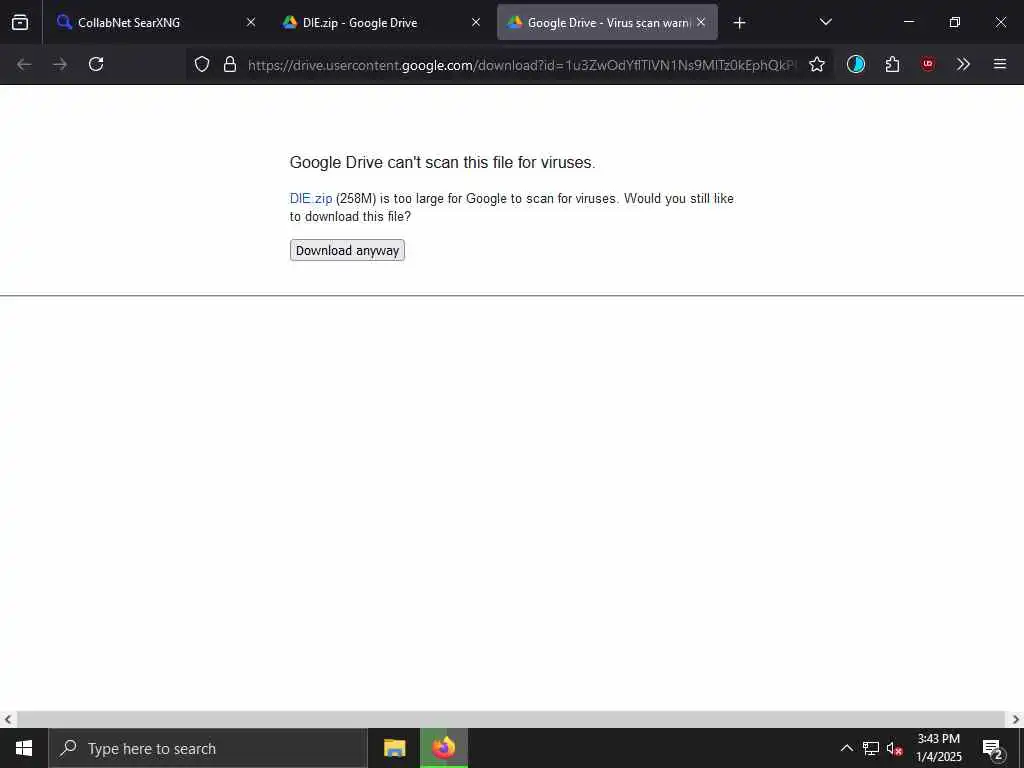Open the blue circular extension icon
This screenshot has width=1024, height=768.
[x=856, y=64]
